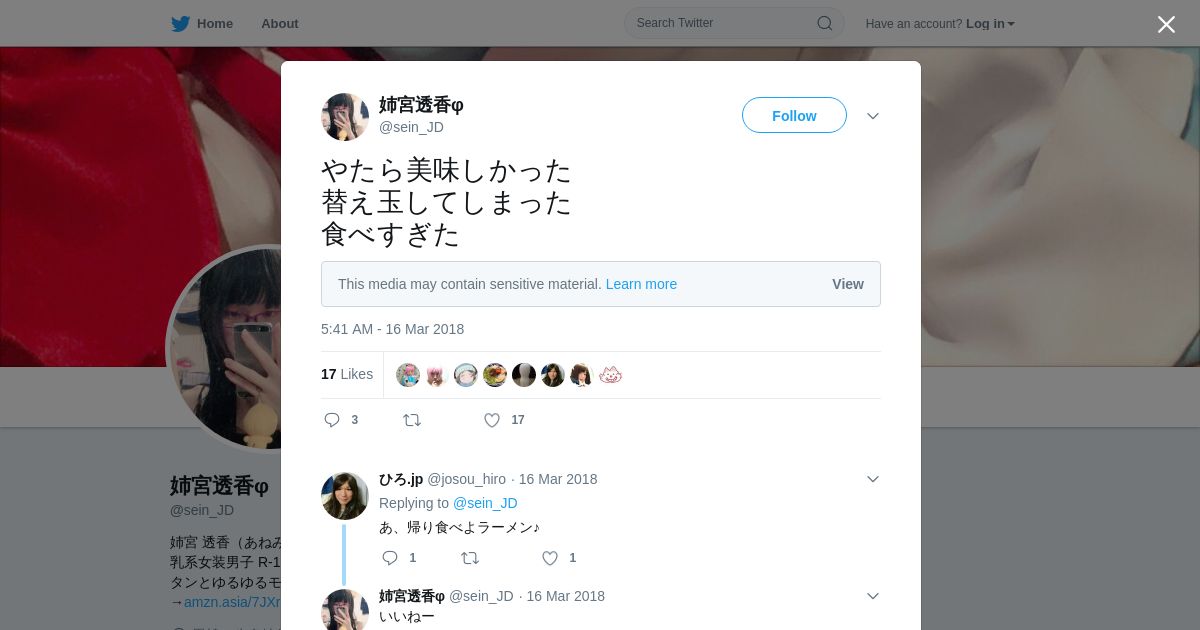Click the reply icon under main tweet
Screen dimensions: 1200x630
(332, 420)
